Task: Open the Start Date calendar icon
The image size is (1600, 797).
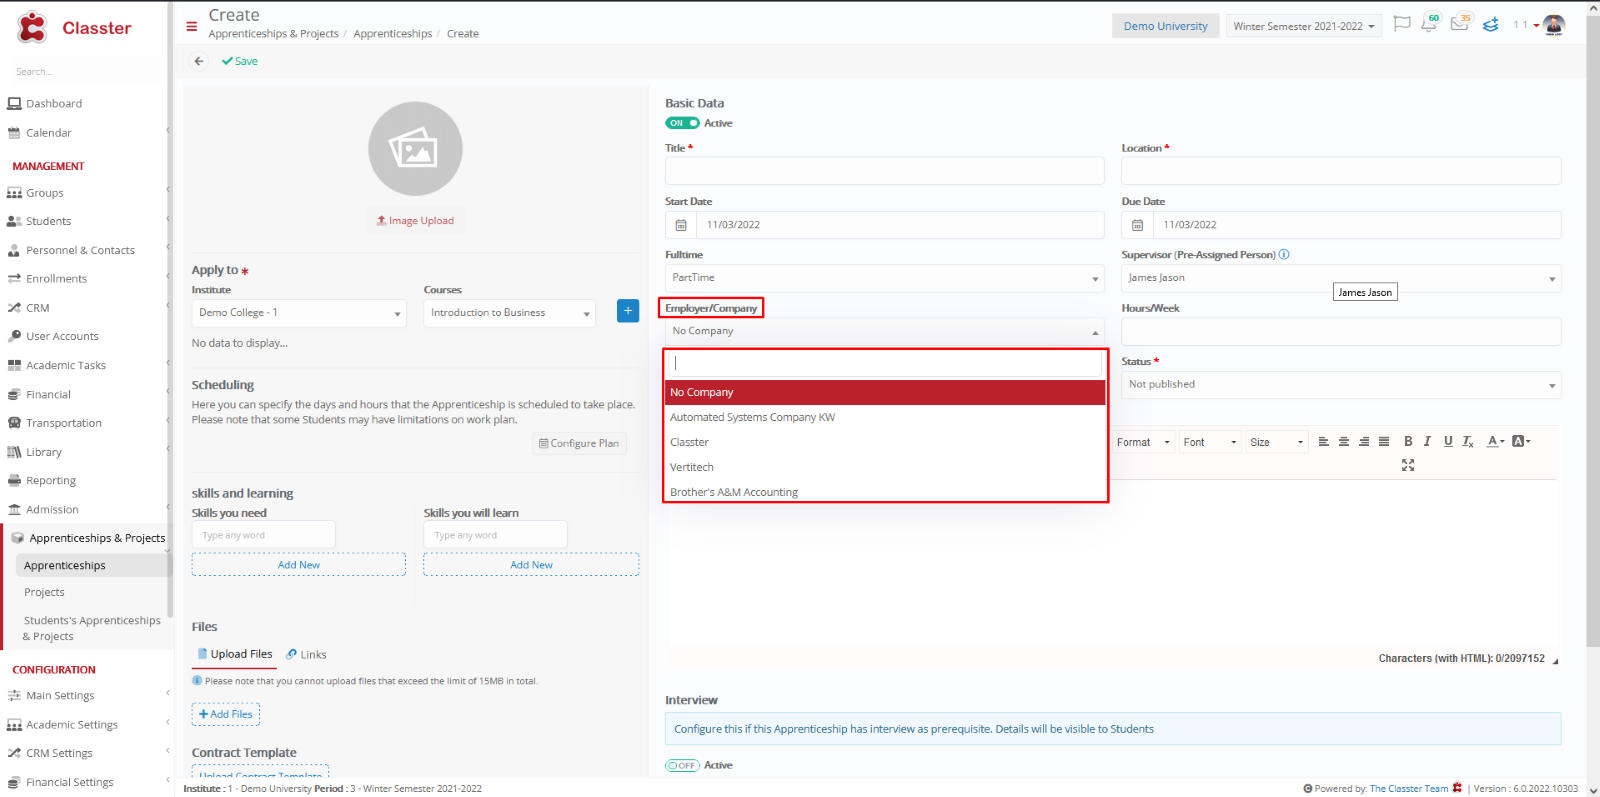Action: coord(681,225)
